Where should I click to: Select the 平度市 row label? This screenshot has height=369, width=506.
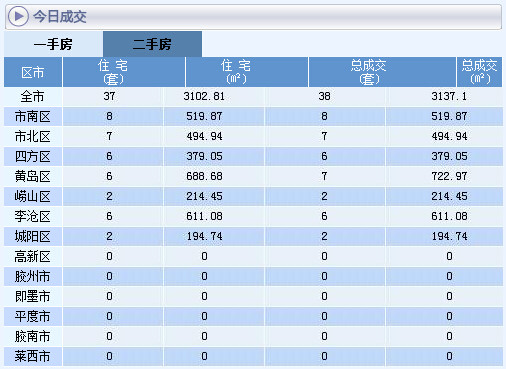[x=32, y=317]
